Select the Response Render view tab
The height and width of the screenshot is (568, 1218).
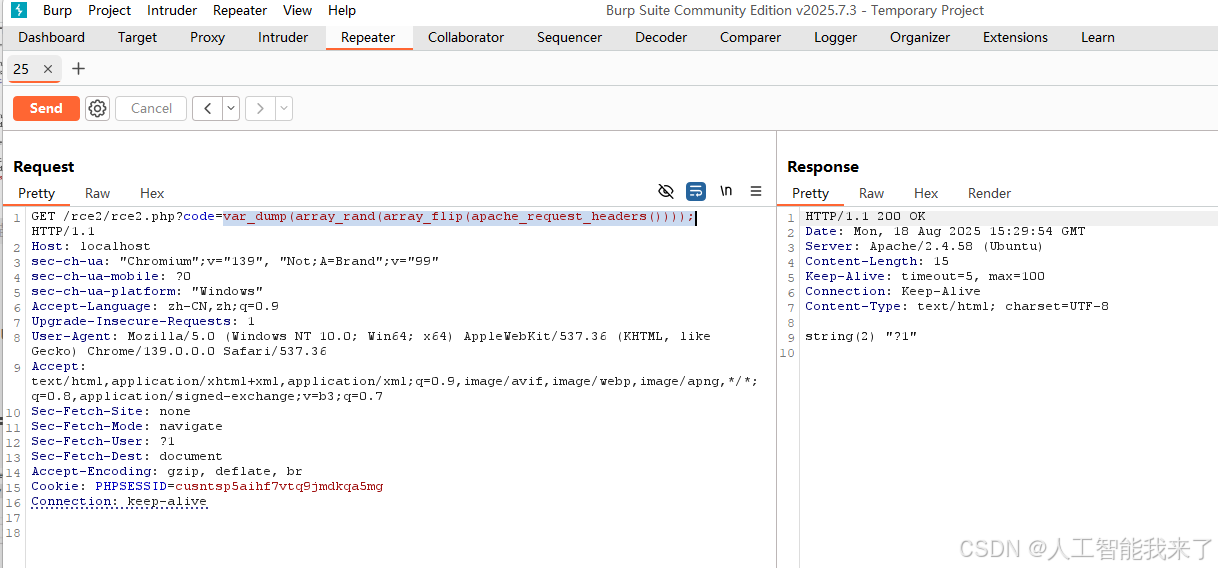click(x=990, y=193)
